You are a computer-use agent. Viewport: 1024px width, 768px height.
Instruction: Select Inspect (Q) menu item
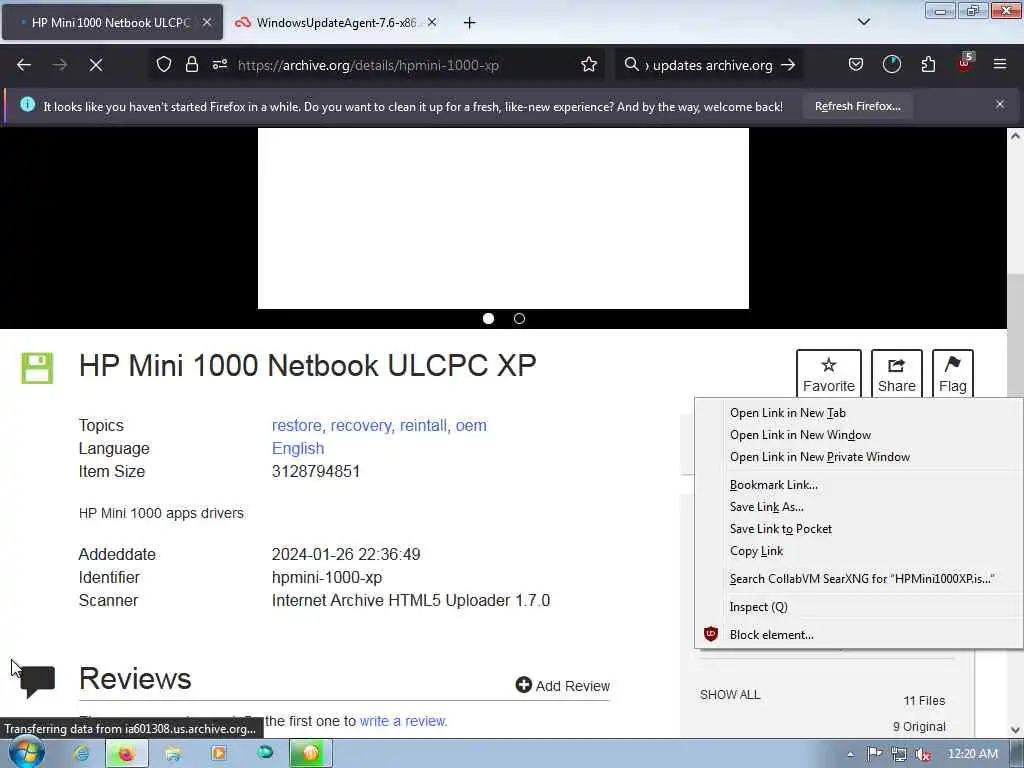(859, 607)
